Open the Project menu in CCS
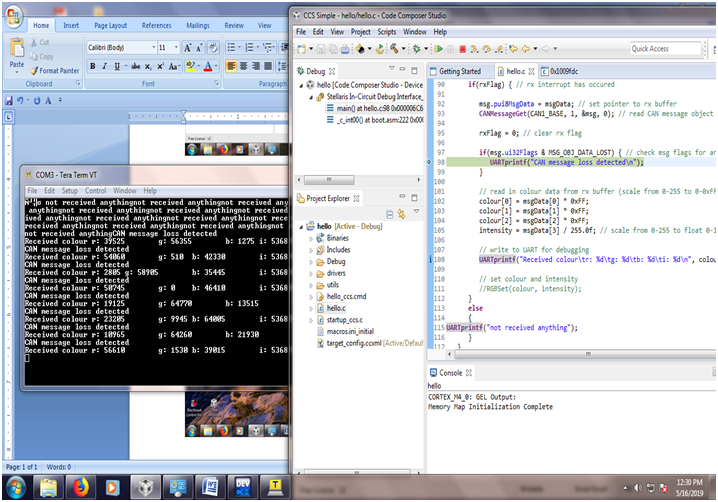Viewport: 718px width, 502px height. pos(361,32)
